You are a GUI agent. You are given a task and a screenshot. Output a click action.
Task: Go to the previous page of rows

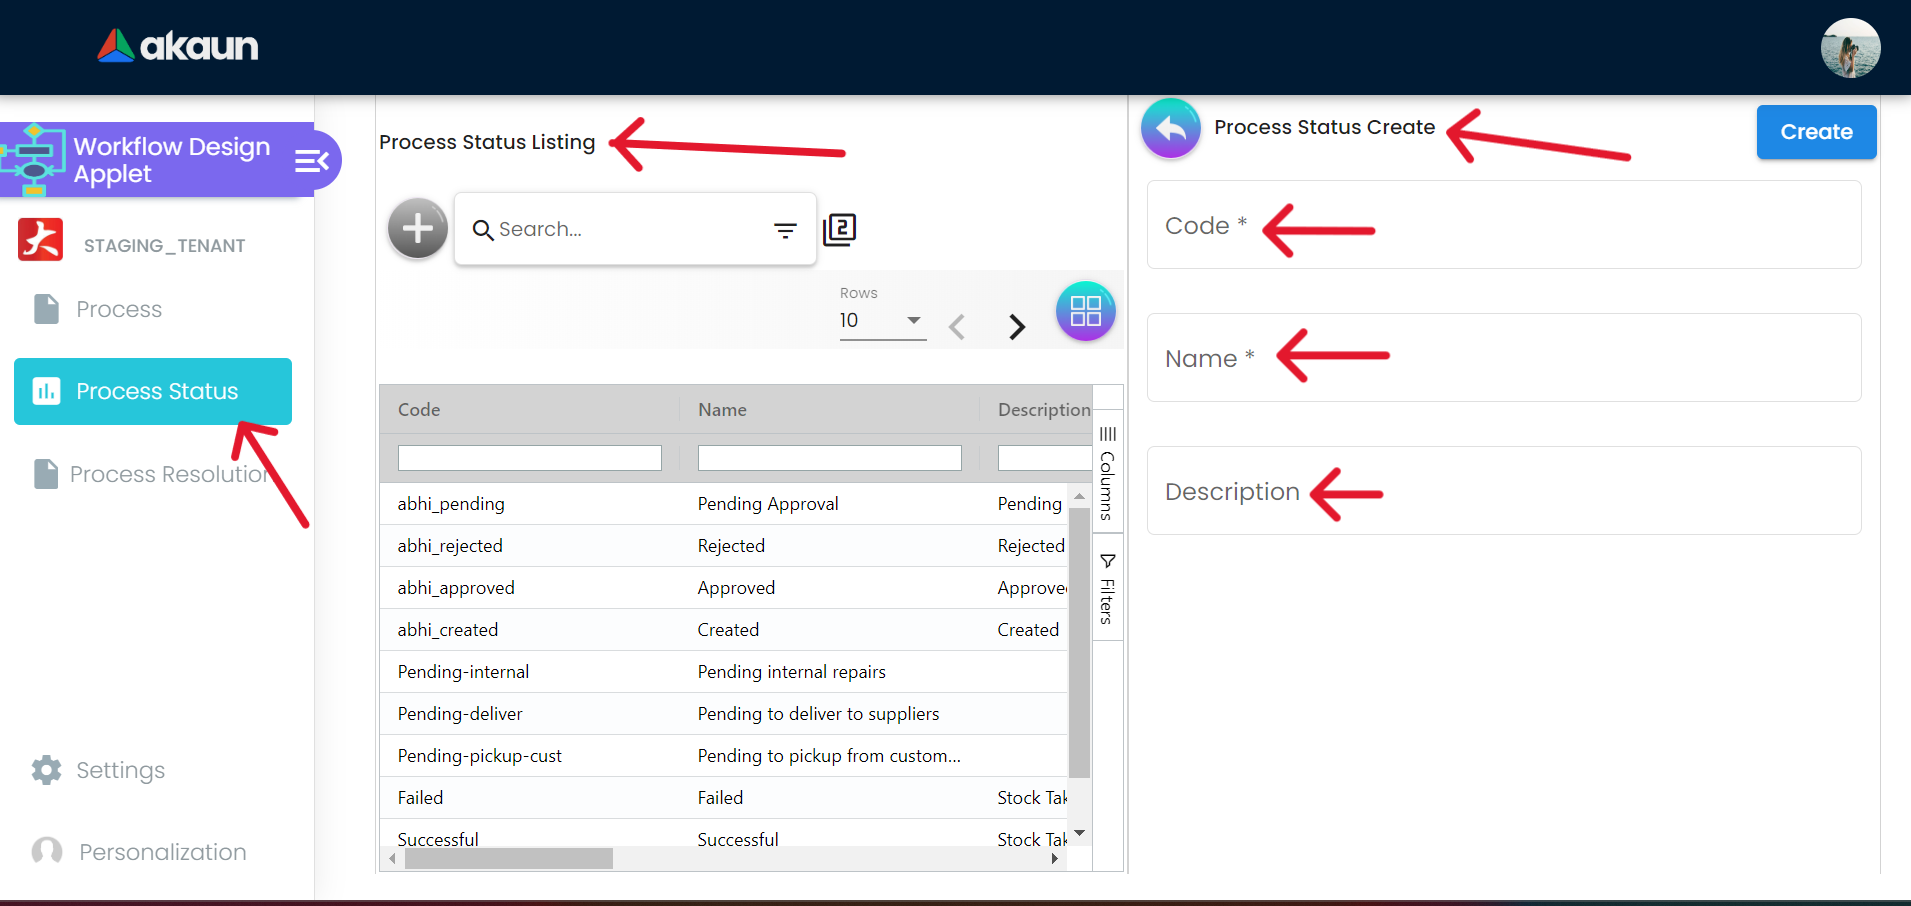957,326
